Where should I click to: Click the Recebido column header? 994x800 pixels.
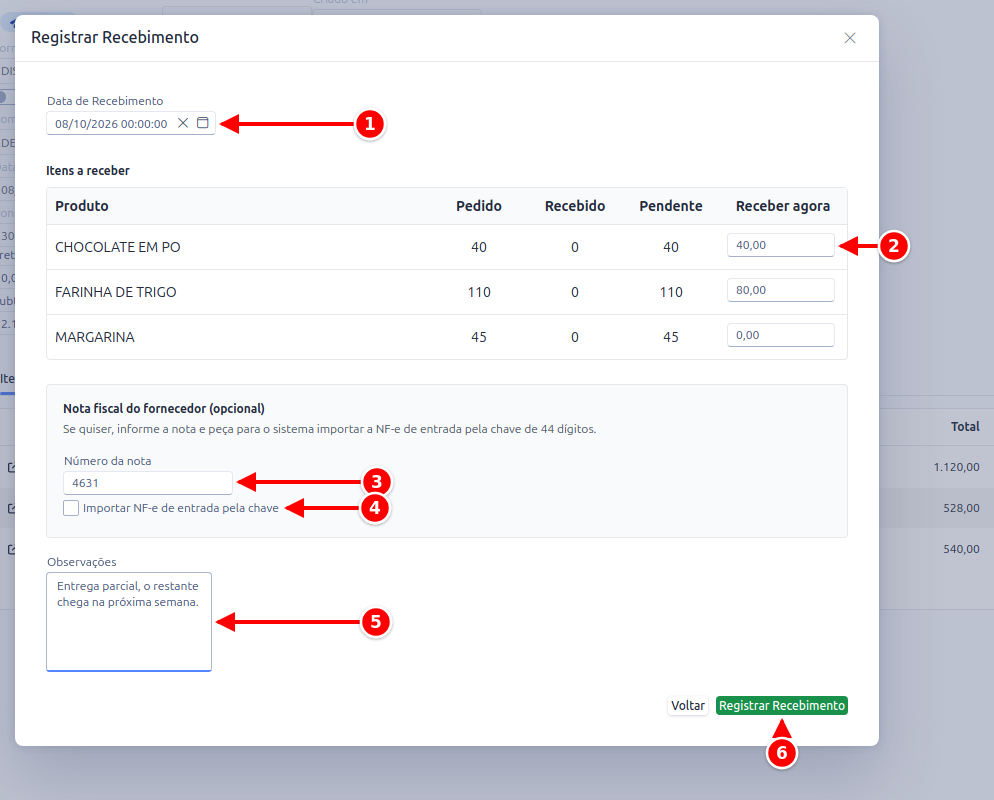575,206
